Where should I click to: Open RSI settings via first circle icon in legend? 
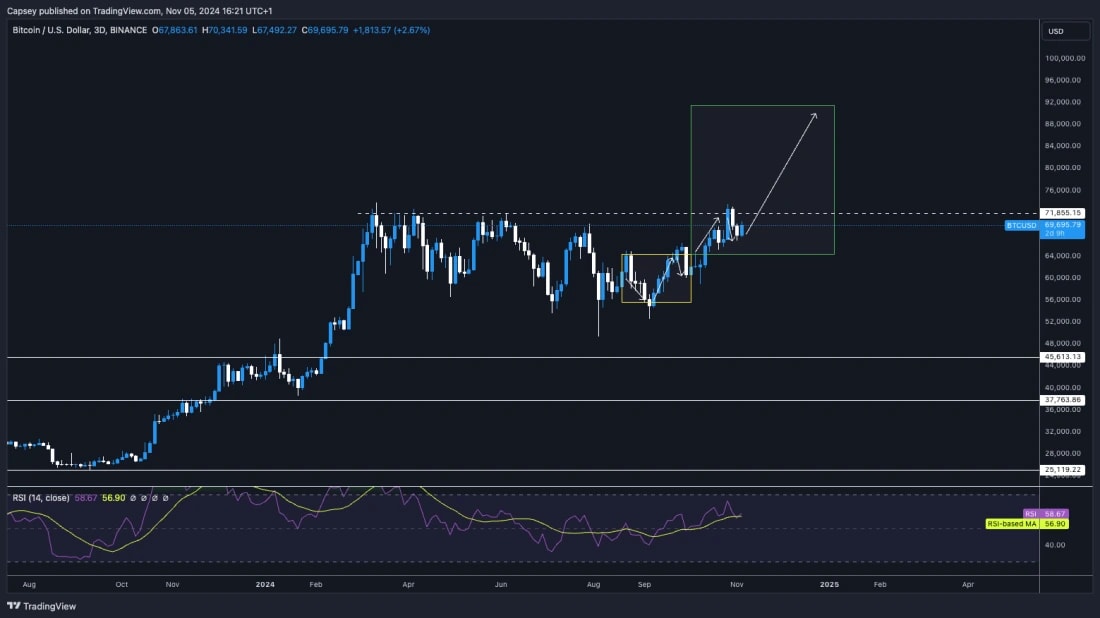(x=131, y=496)
